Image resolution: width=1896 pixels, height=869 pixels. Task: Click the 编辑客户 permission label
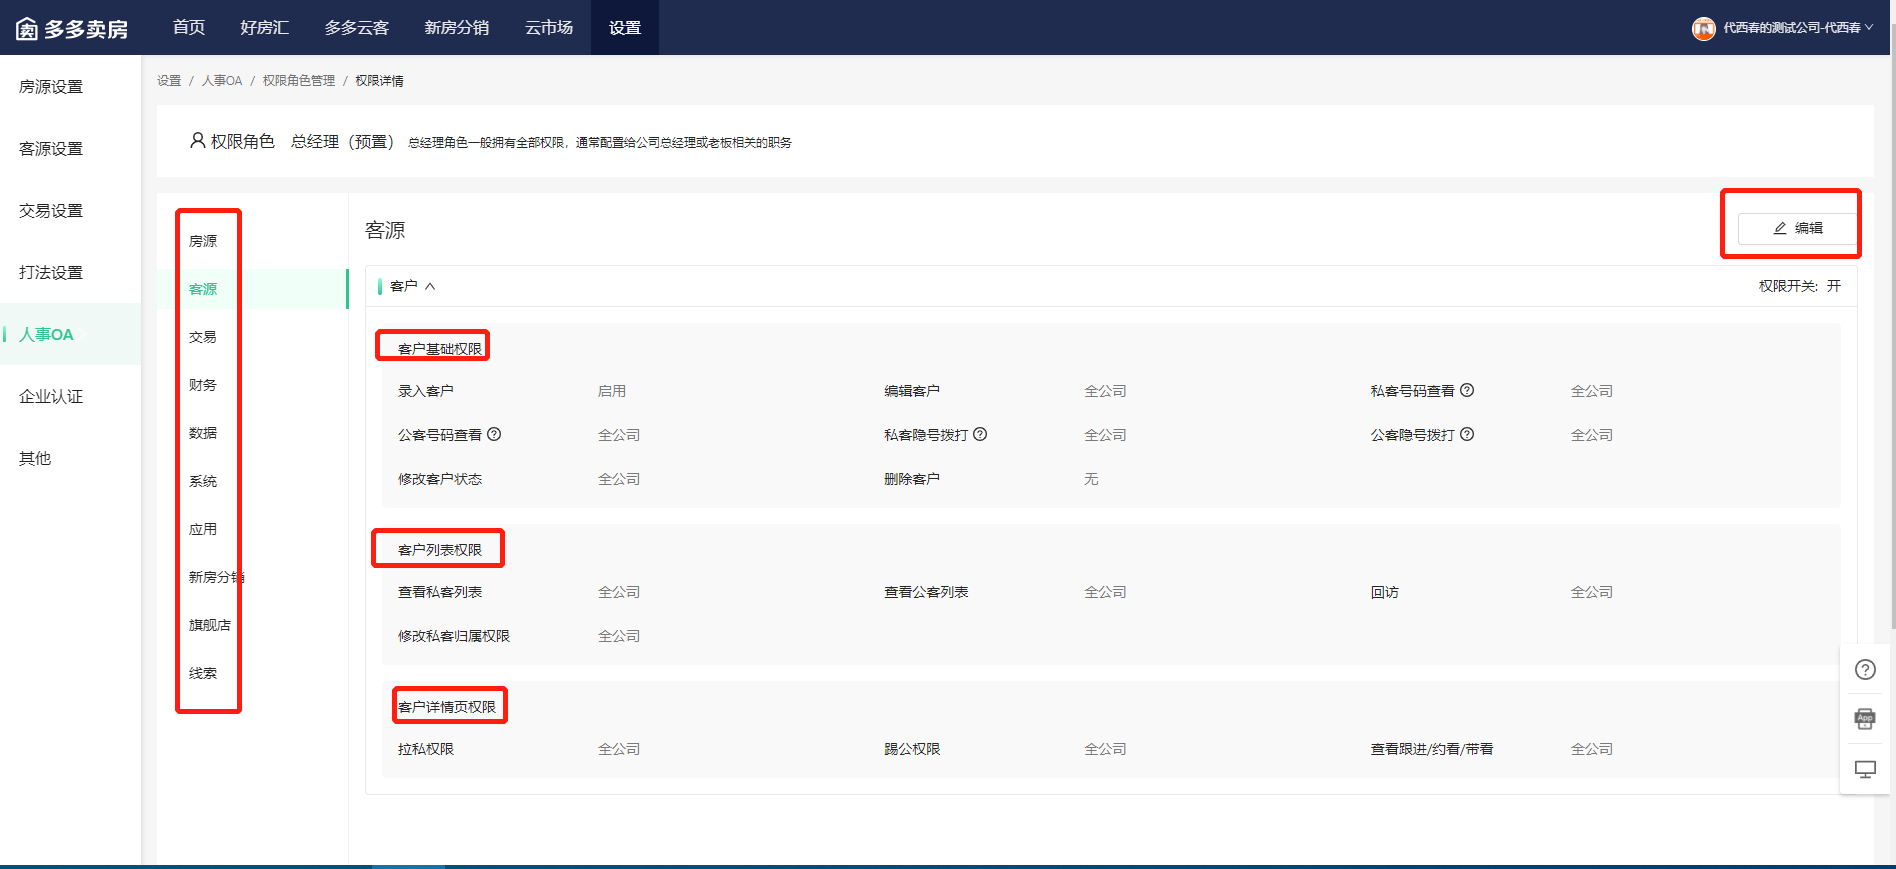tap(912, 391)
